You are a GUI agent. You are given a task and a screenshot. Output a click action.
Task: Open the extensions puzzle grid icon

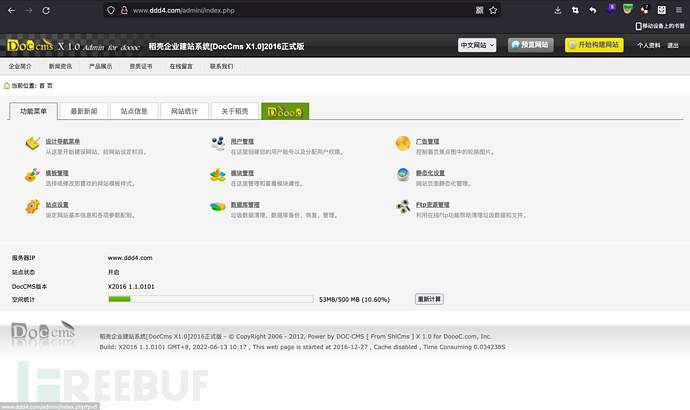[x=662, y=10]
